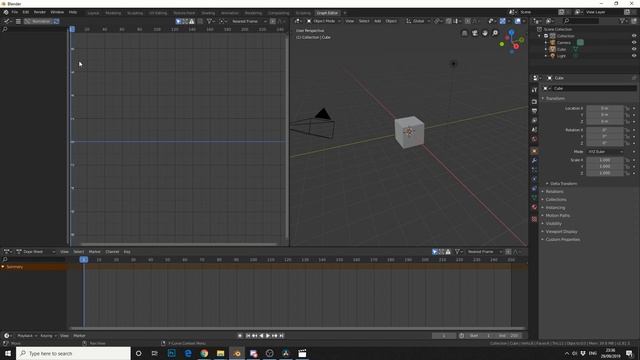
Task: Click the red X axis on navigation gizmo
Action: [516, 47]
